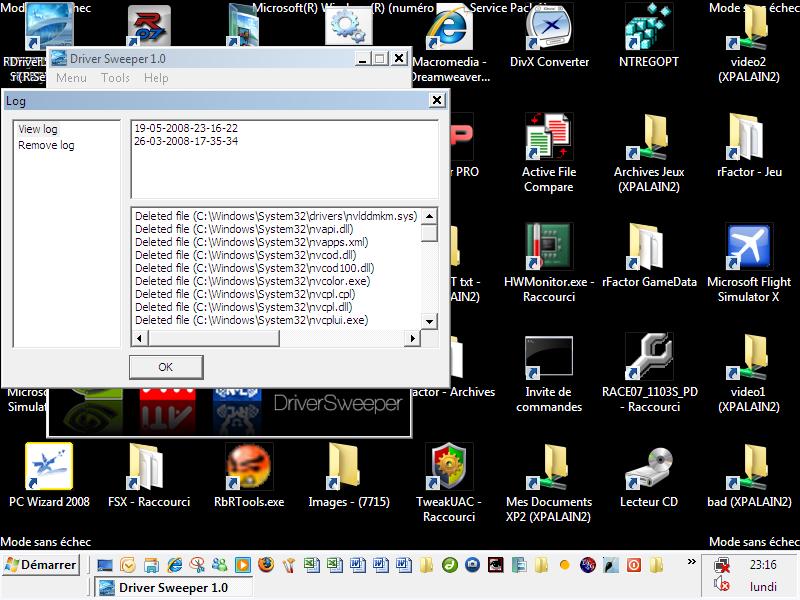Image resolution: width=800 pixels, height=600 pixels.
Task: Select the nvcplui.exe deleted file line
Action: pyautogui.click(x=252, y=320)
